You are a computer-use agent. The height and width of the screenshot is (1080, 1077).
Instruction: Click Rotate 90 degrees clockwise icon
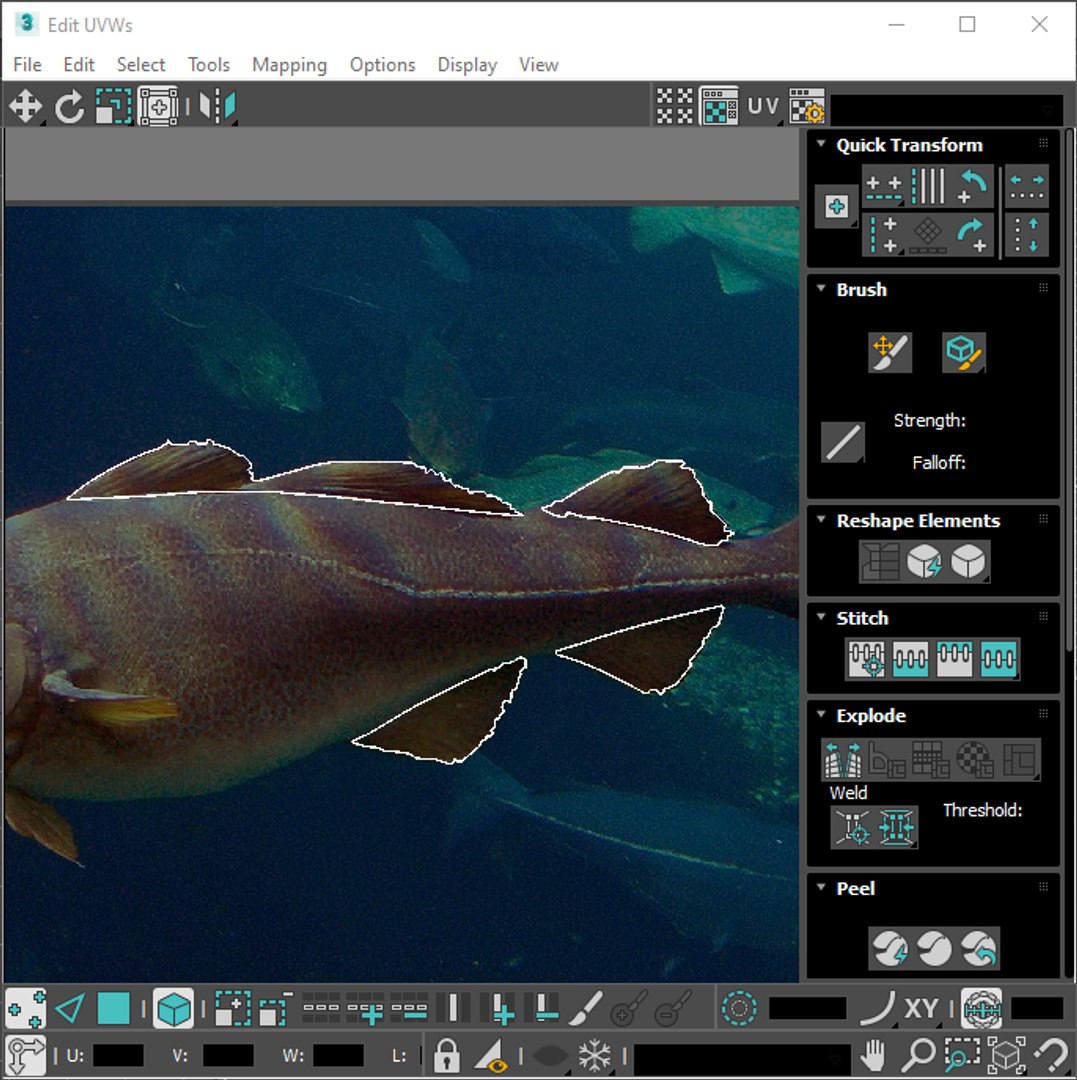(972, 235)
